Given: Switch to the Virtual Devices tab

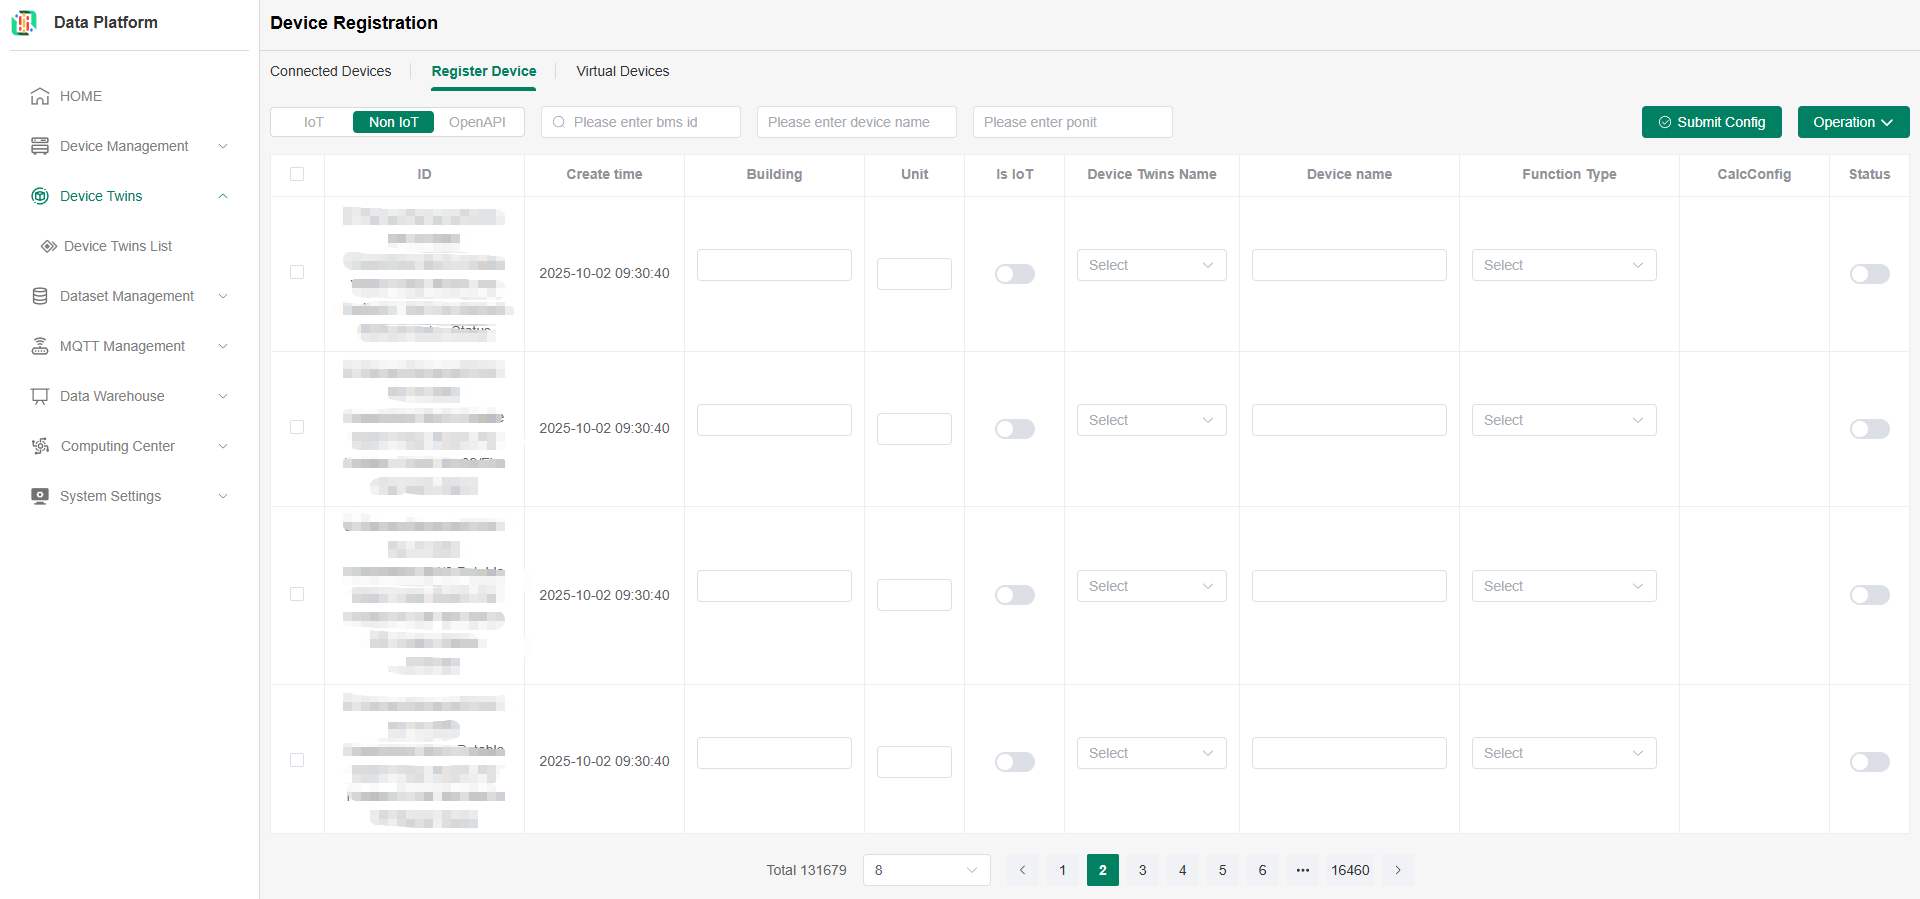Looking at the screenshot, I should tap(622, 71).
